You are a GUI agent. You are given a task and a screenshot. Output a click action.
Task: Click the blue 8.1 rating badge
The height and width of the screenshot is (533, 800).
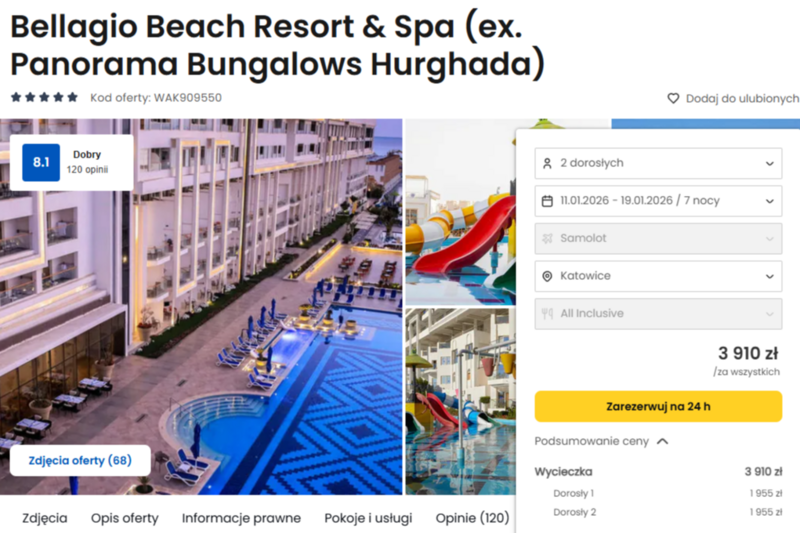(41, 162)
